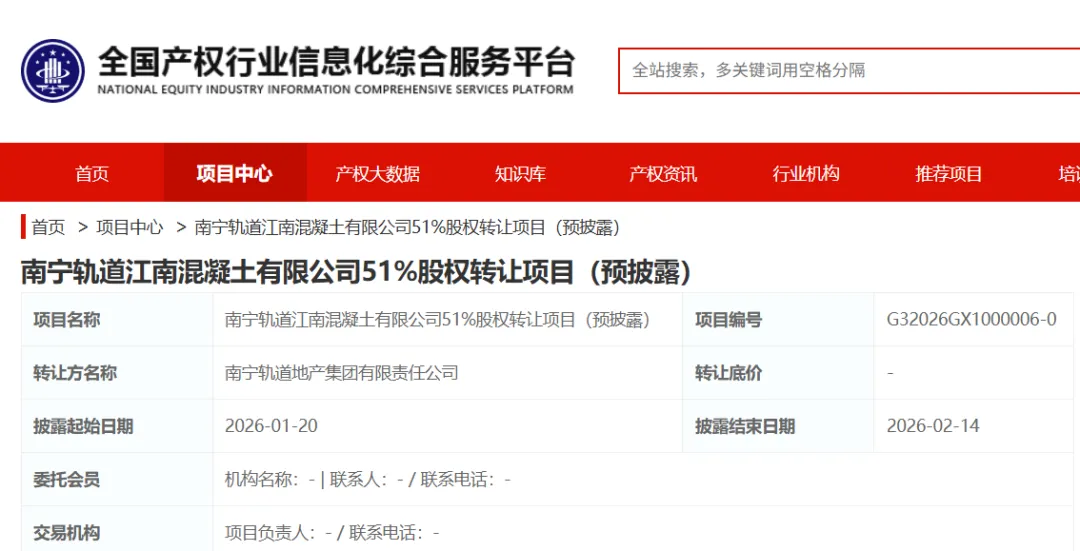Screen dimensions: 1080x551
Task: Click the 披露起始日期 label cell
Action: pos(117,426)
